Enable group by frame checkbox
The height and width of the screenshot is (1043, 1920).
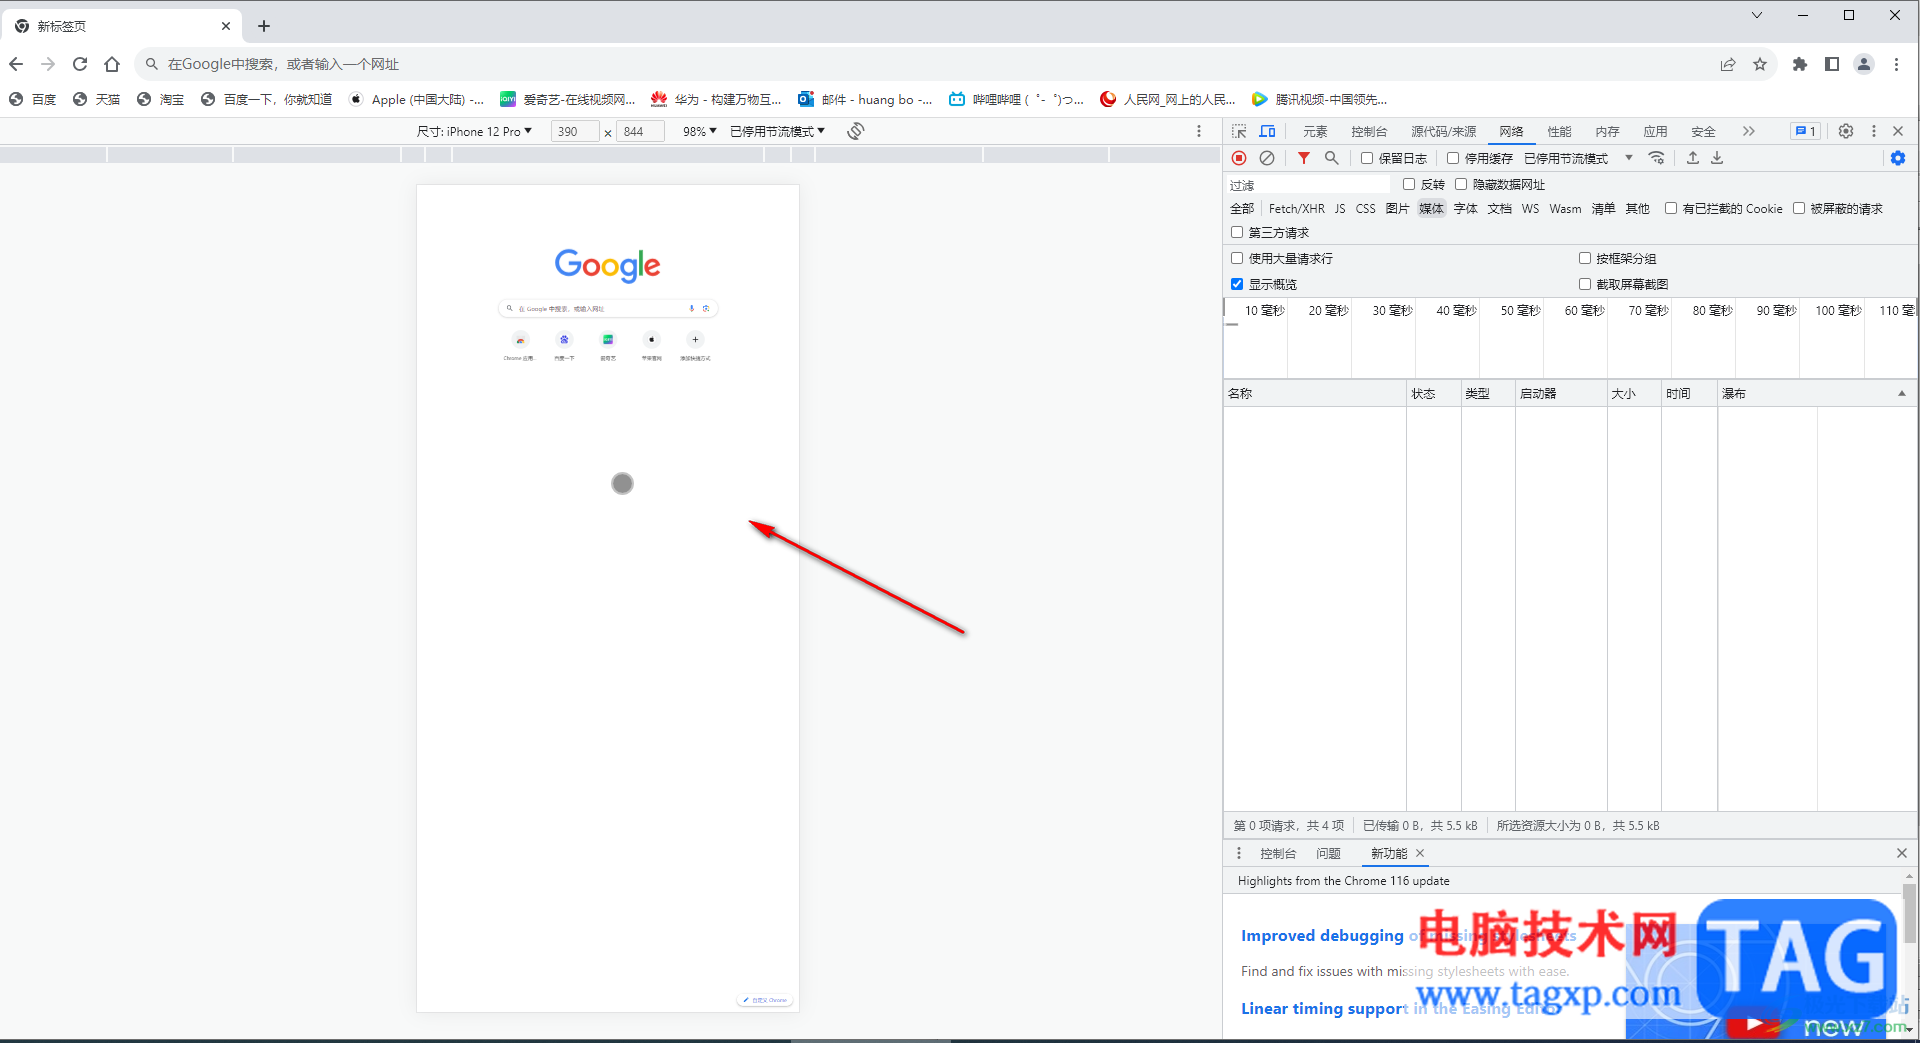pos(1585,258)
